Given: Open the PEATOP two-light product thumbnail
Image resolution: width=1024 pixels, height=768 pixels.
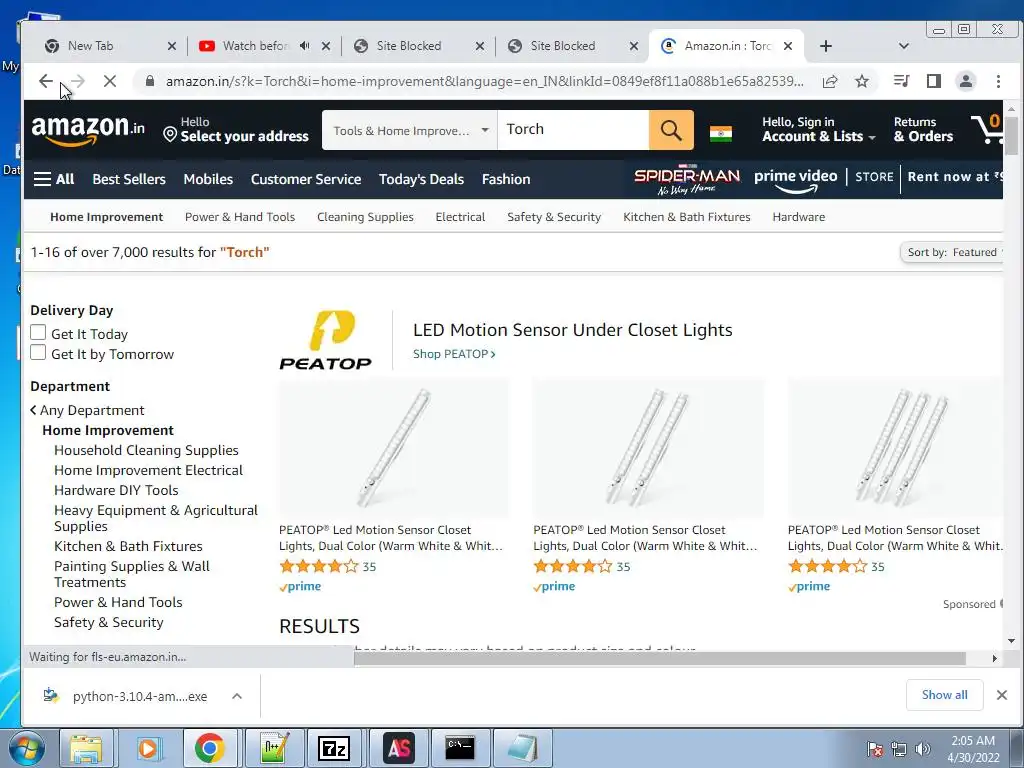Looking at the screenshot, I should 648,448.
